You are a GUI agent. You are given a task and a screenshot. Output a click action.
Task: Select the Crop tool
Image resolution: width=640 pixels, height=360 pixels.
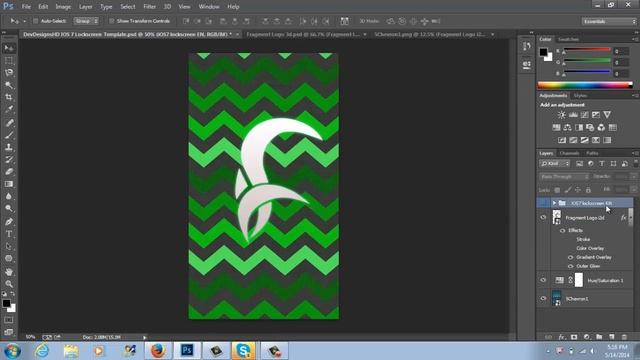9,98
